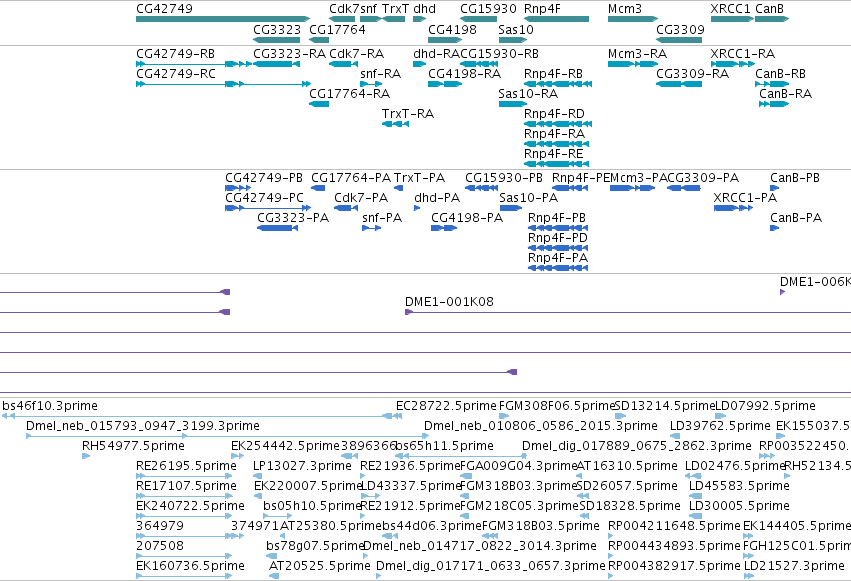The image size is (851, 581).
Task: Click EST RH54977.5prime
Action: [86, 456]
